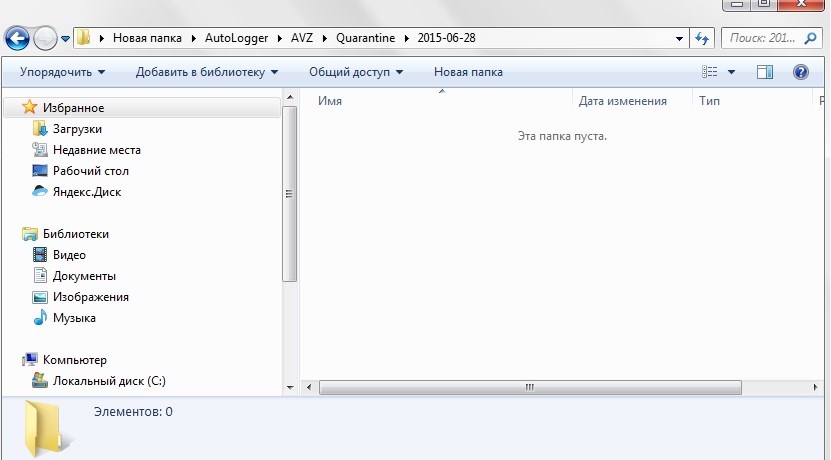Open Недавние места
831x460 pixels.
pos(96,150)
